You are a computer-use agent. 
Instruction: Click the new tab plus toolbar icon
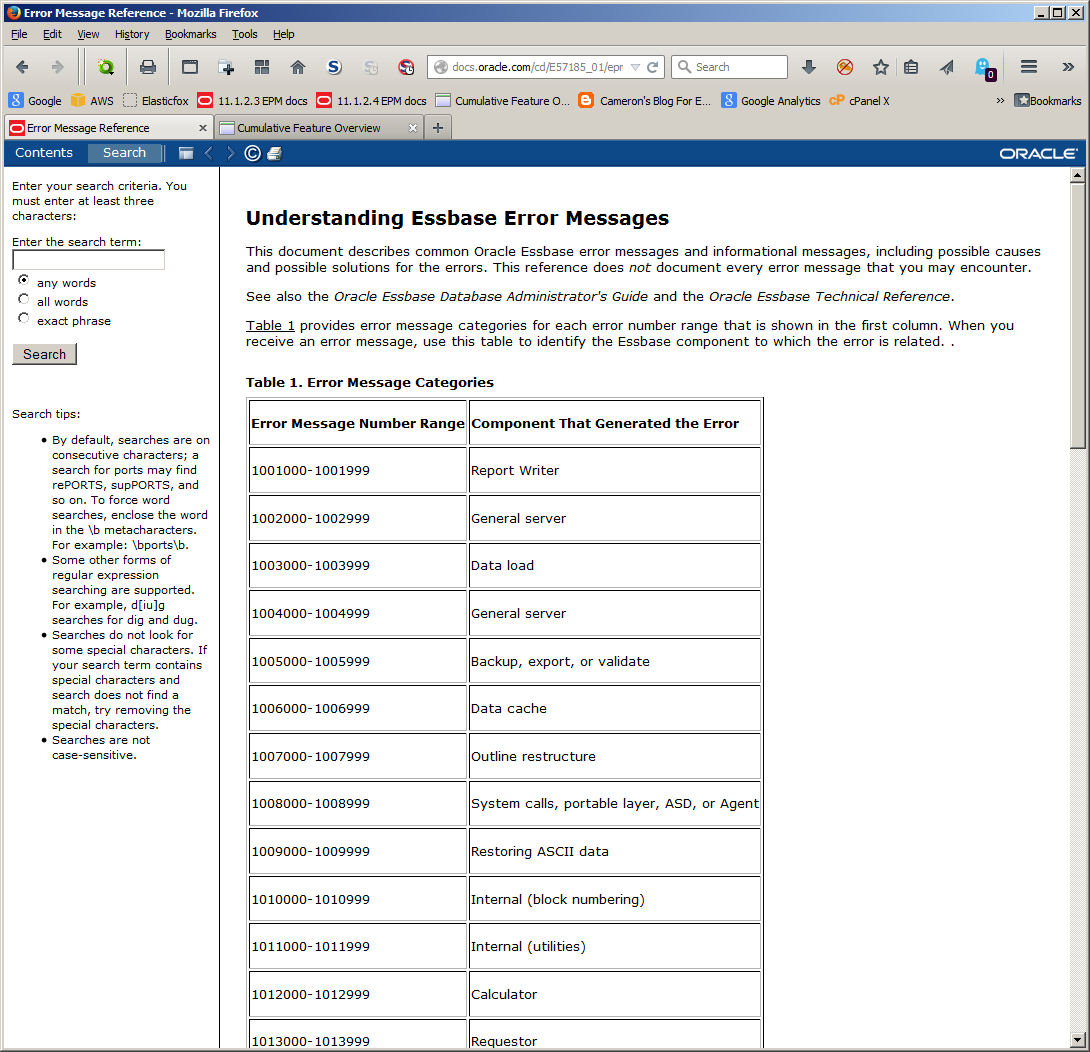[226, 67]
